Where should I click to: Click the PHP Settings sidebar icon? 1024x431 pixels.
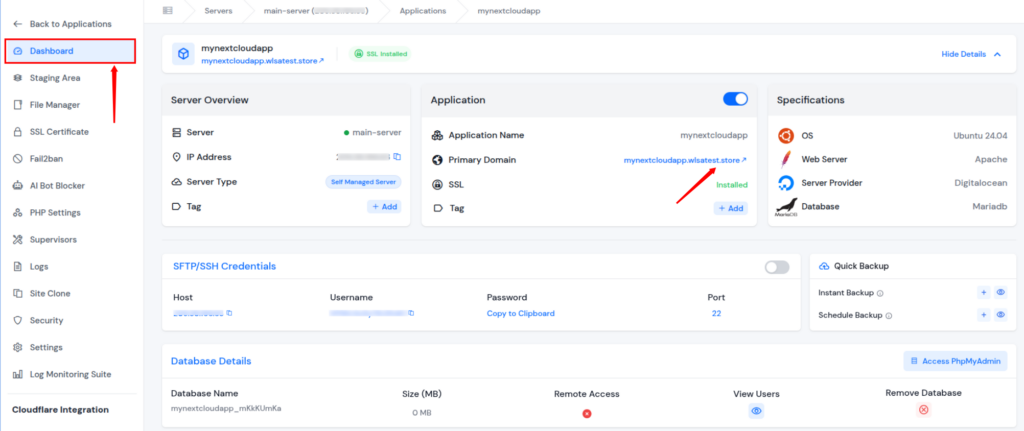tap(18, 213)
